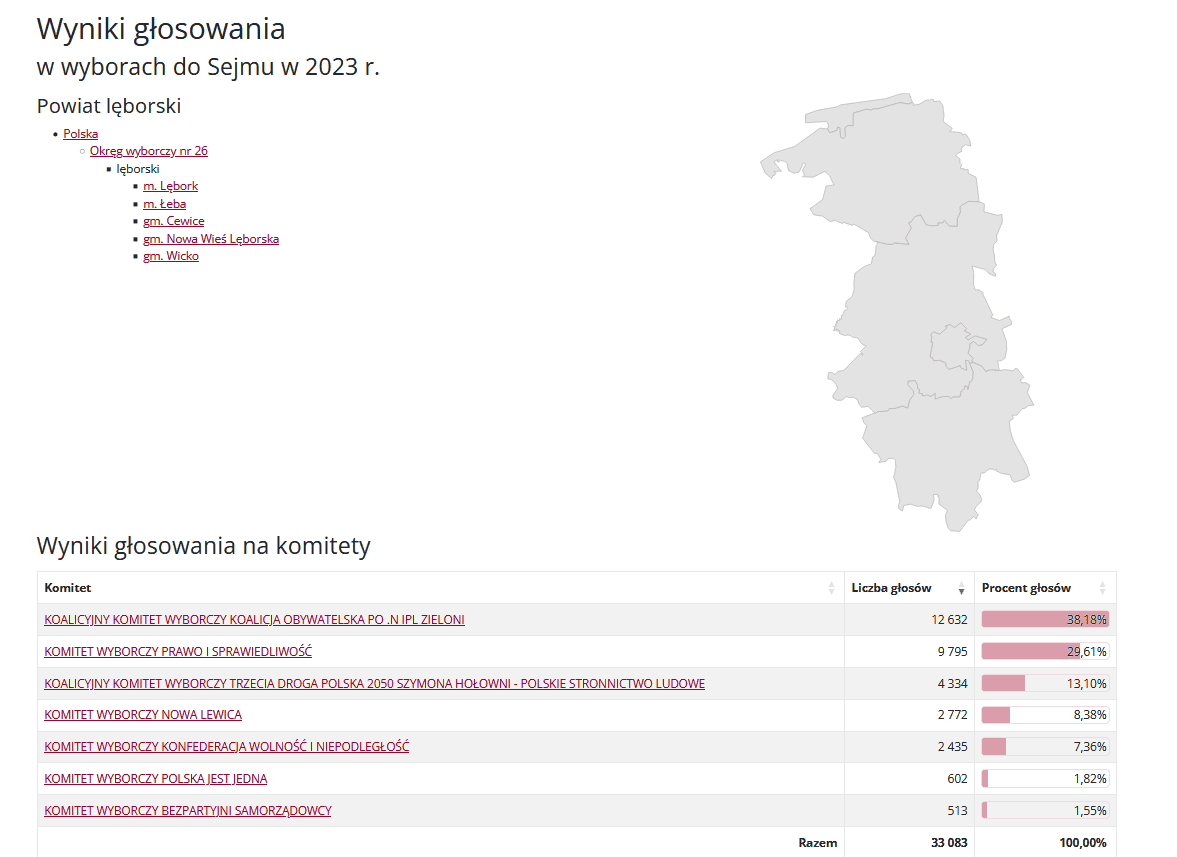Click the Powiat lęborski map

(920, 300)
